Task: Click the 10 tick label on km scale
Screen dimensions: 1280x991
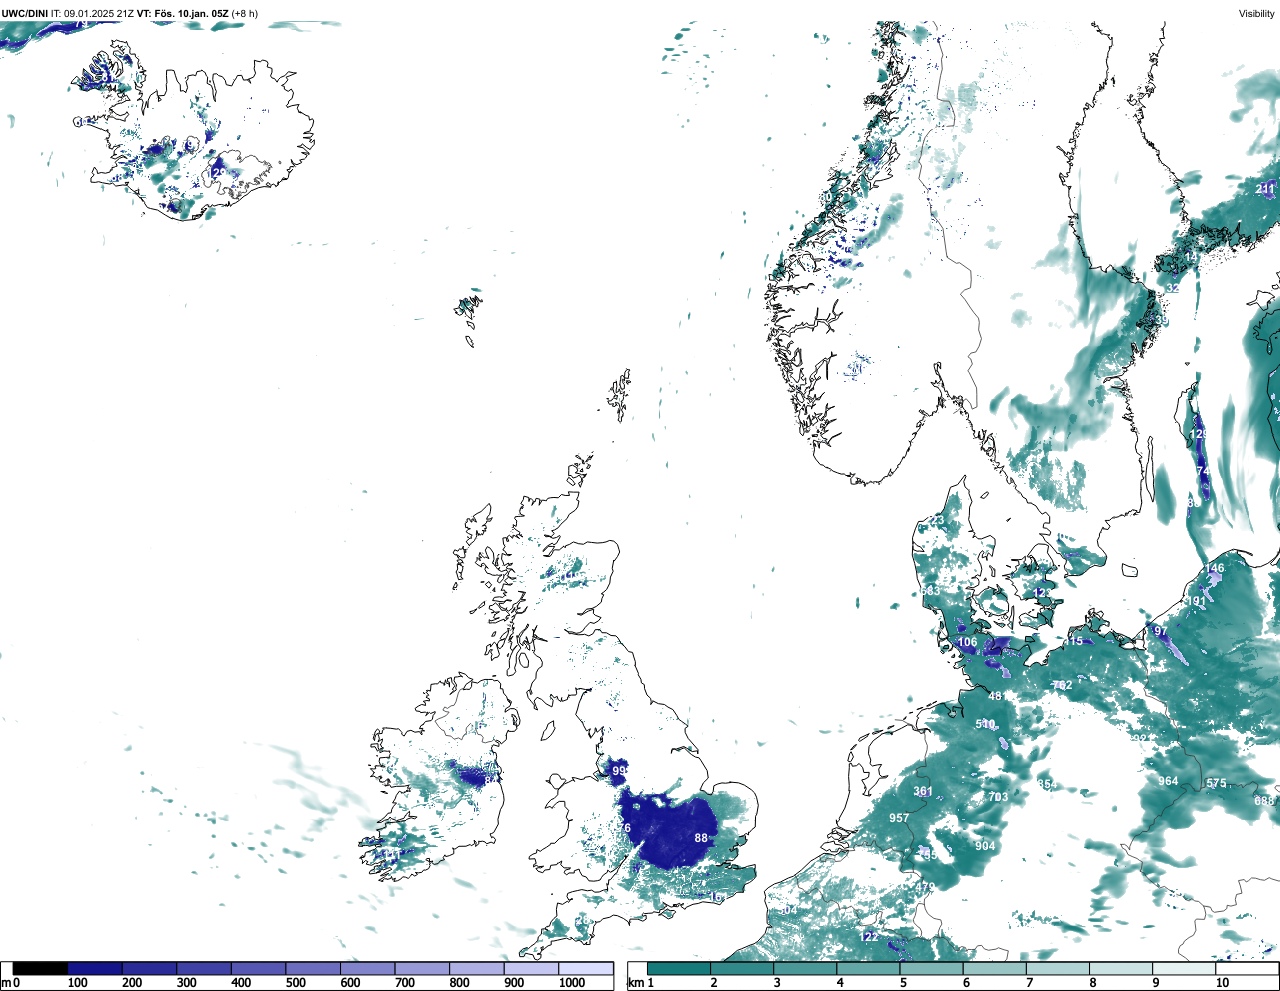Action: (x=1222, y=983)
